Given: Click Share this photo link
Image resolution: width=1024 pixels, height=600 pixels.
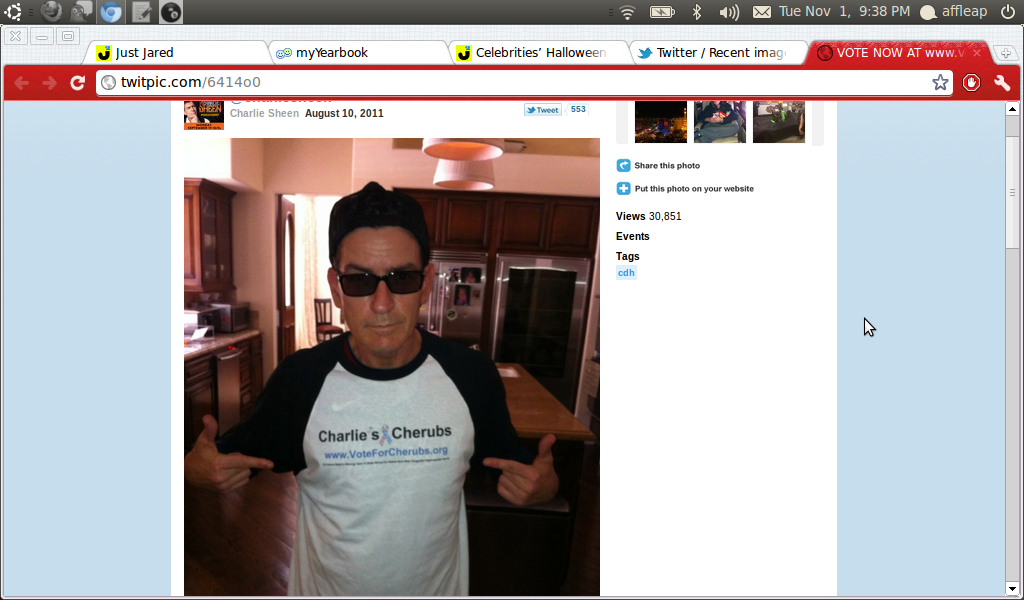Looking at the screenshot, I should (667, 166).
